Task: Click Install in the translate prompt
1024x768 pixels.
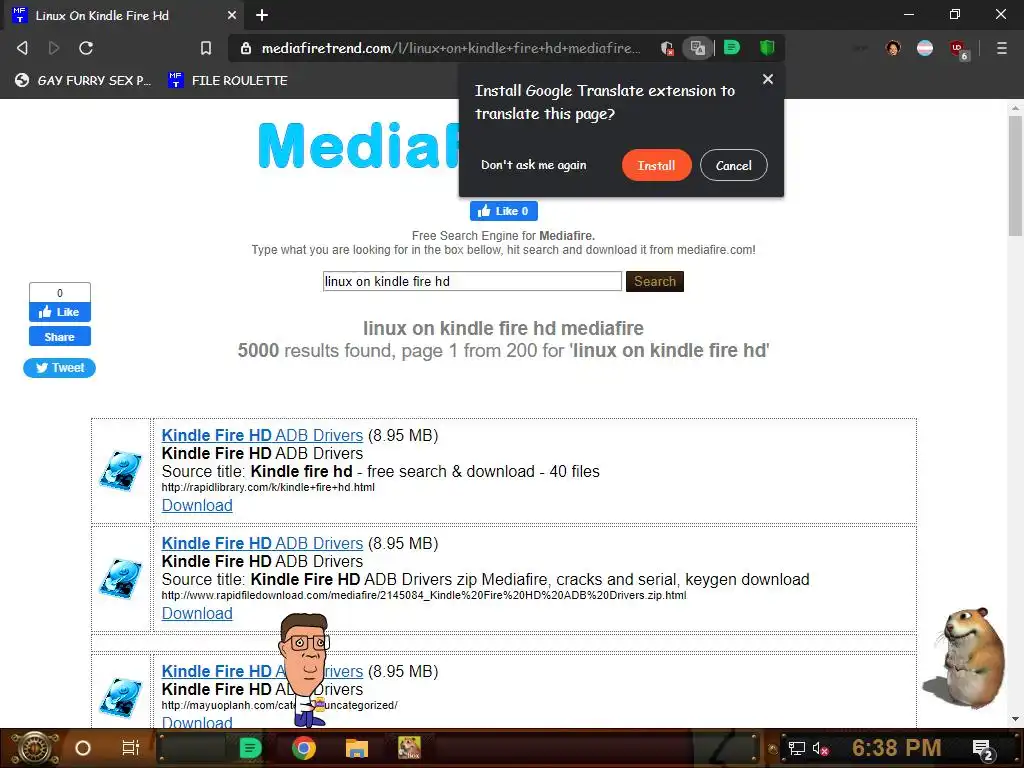Action: click(x=656, y=165)
